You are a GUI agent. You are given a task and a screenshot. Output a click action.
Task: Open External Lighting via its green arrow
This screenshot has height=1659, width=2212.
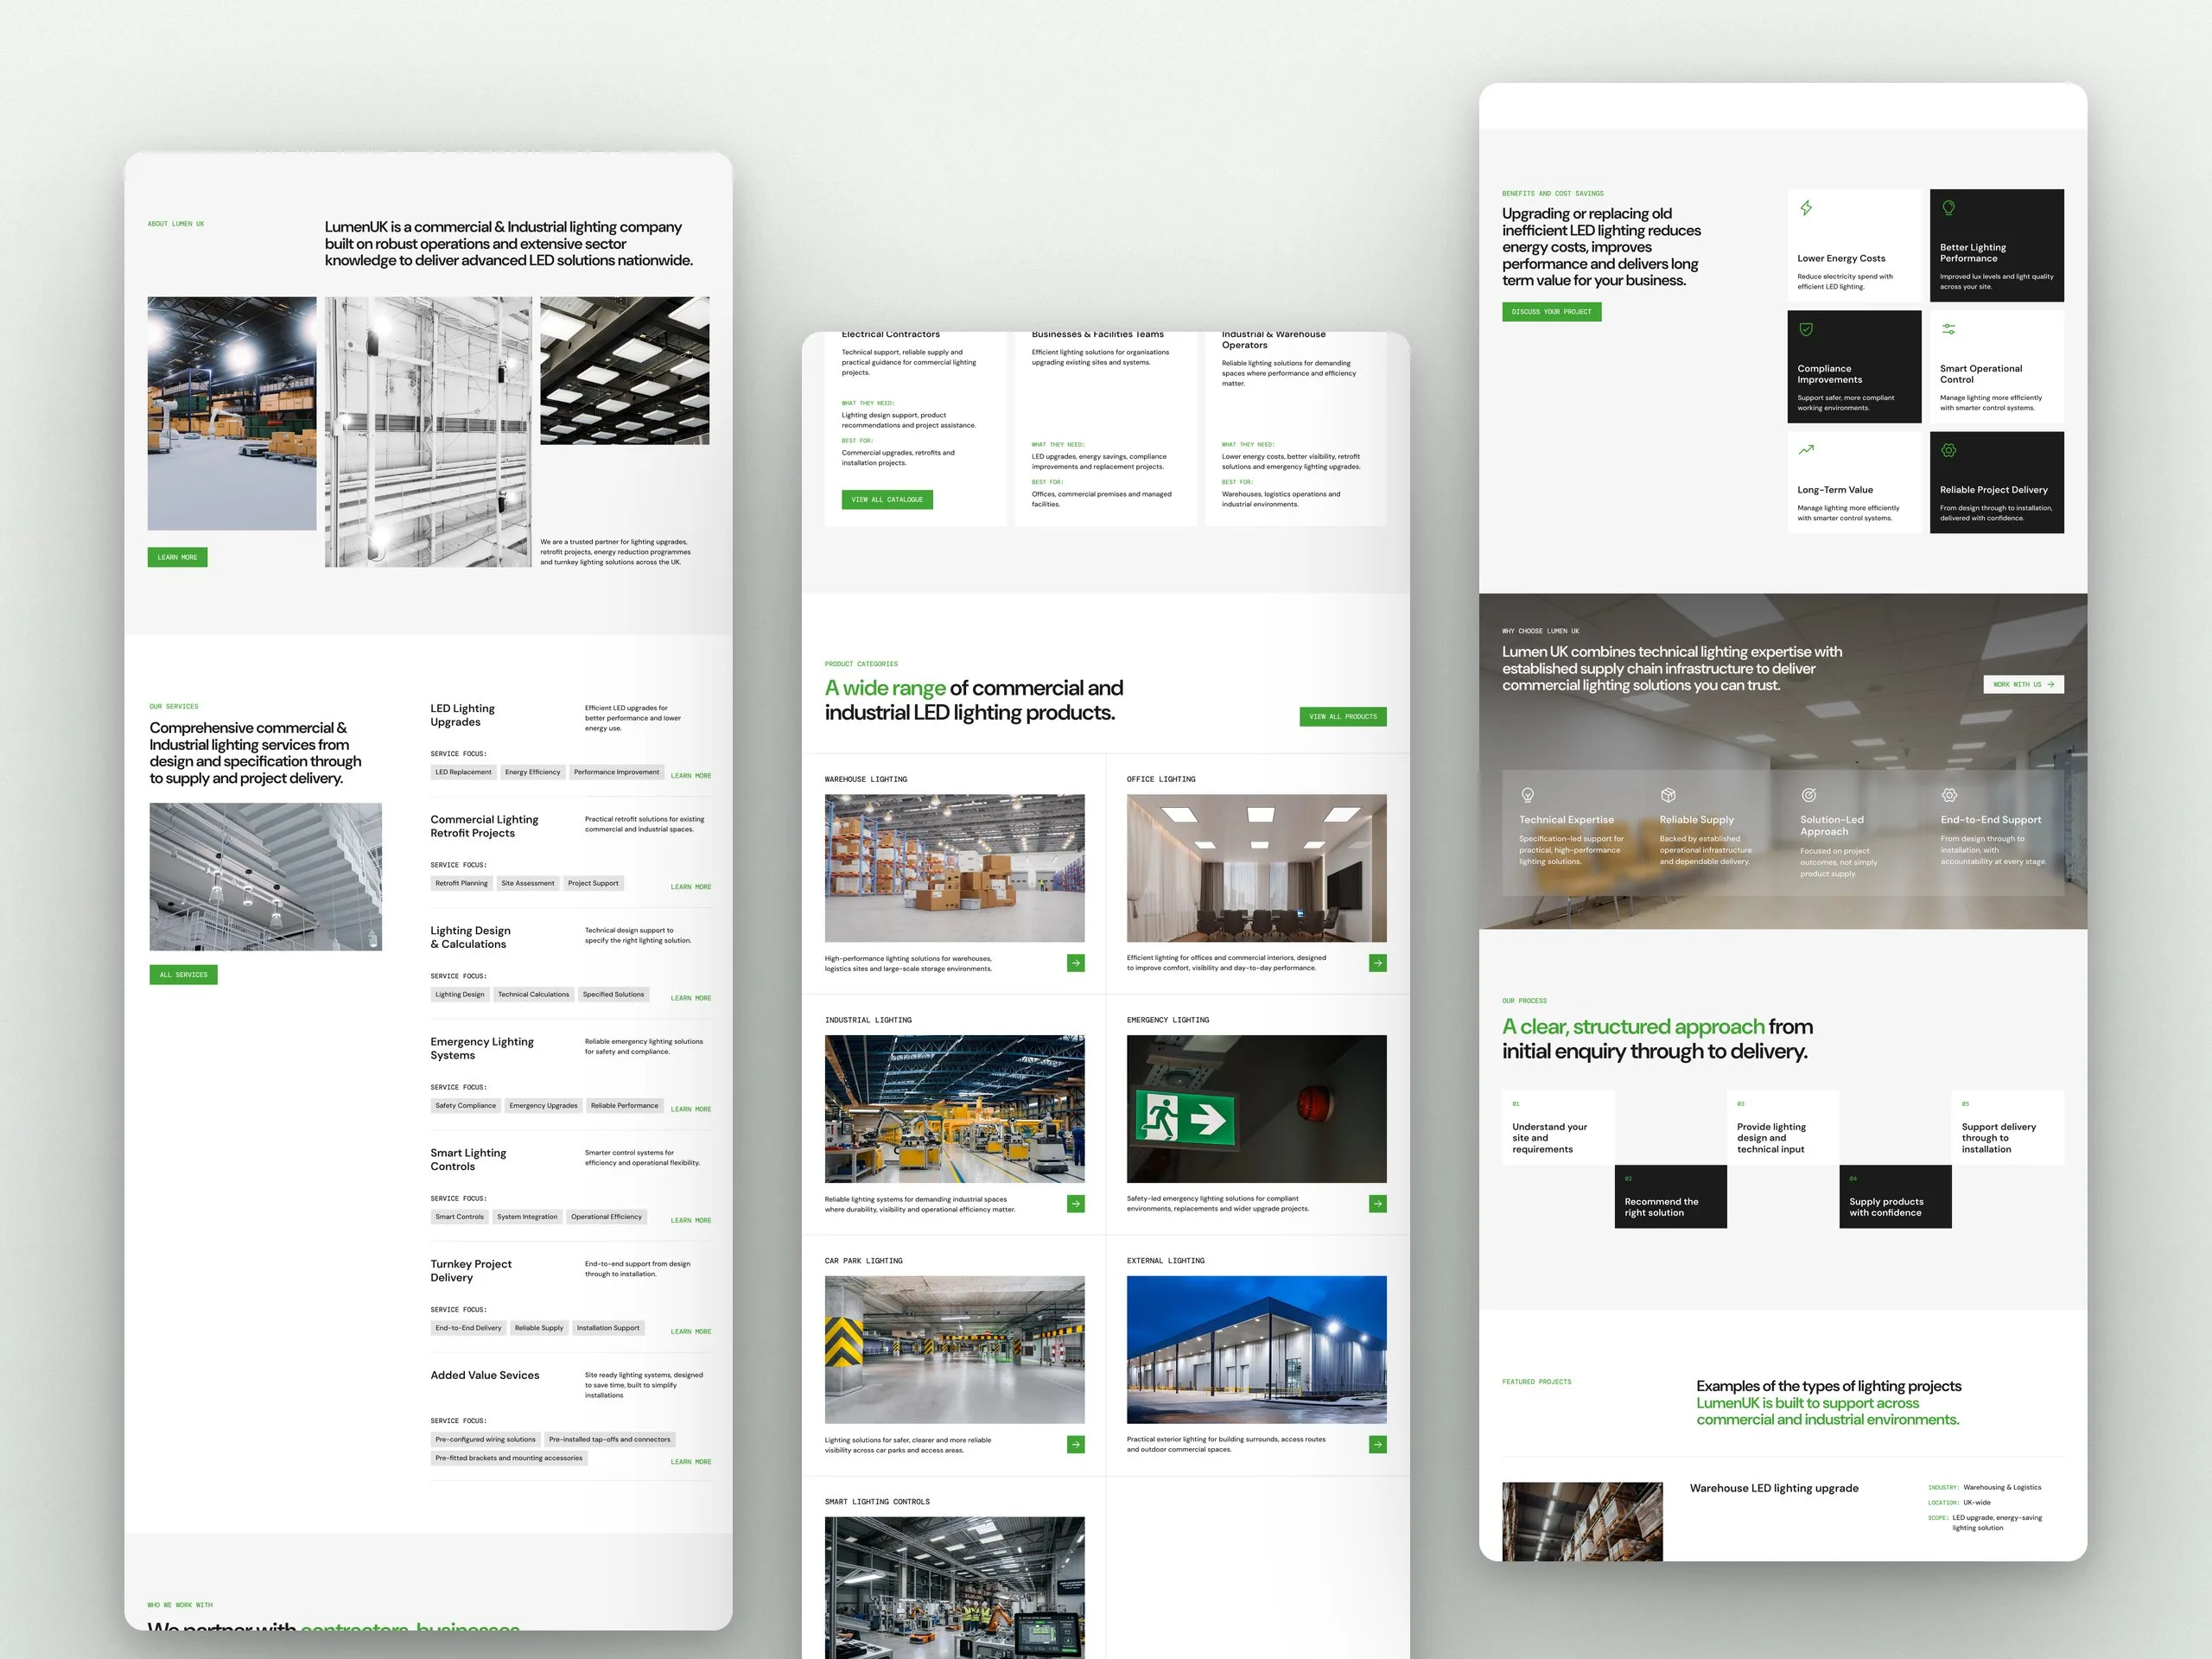[x=1378, y=1444]
